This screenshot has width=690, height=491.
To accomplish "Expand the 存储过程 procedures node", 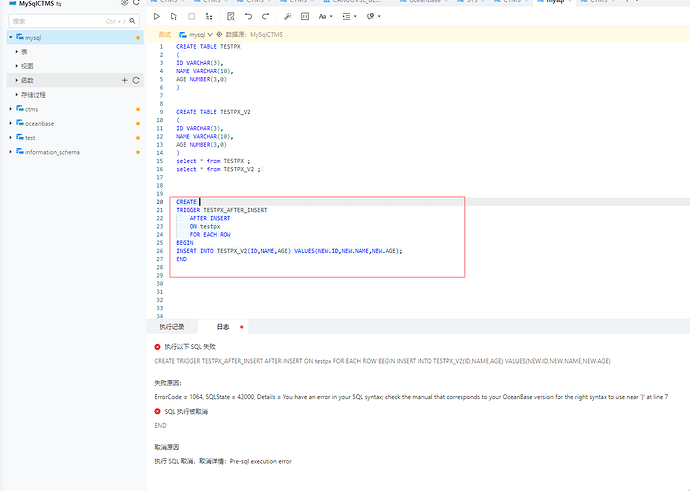I will coord(17,95).
